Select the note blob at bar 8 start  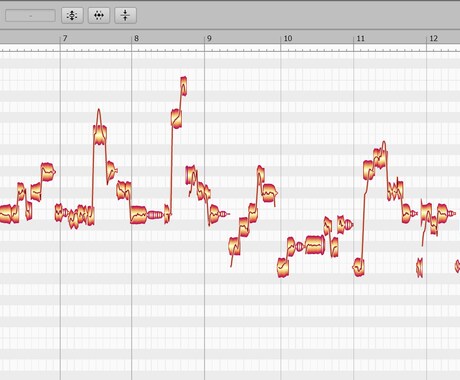(139, 215)
